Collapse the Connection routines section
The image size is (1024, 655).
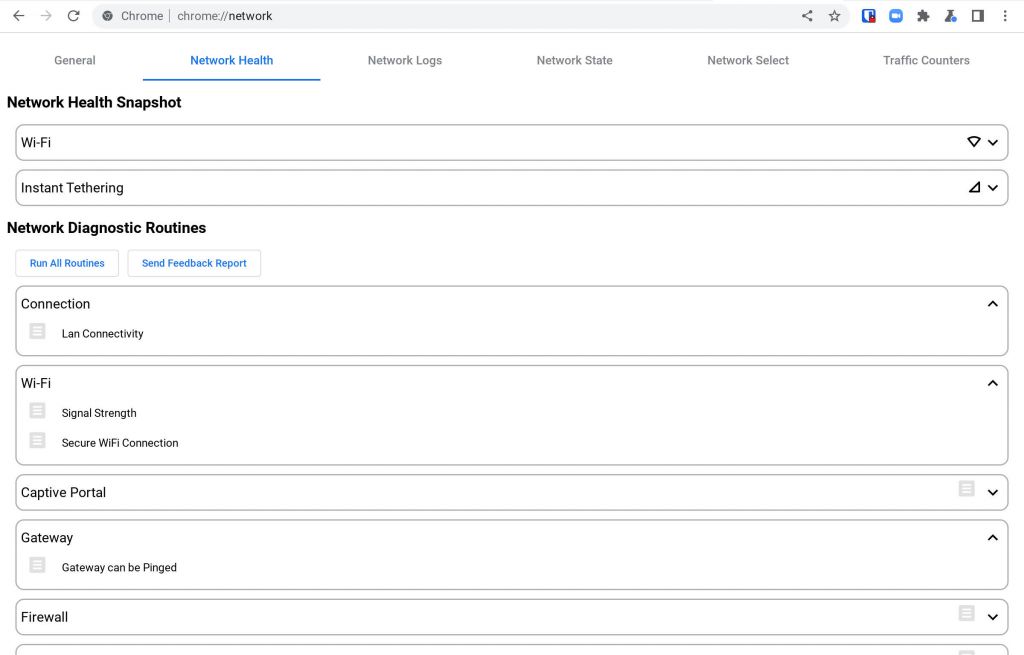pyautogui.click(x=992, y=304)
